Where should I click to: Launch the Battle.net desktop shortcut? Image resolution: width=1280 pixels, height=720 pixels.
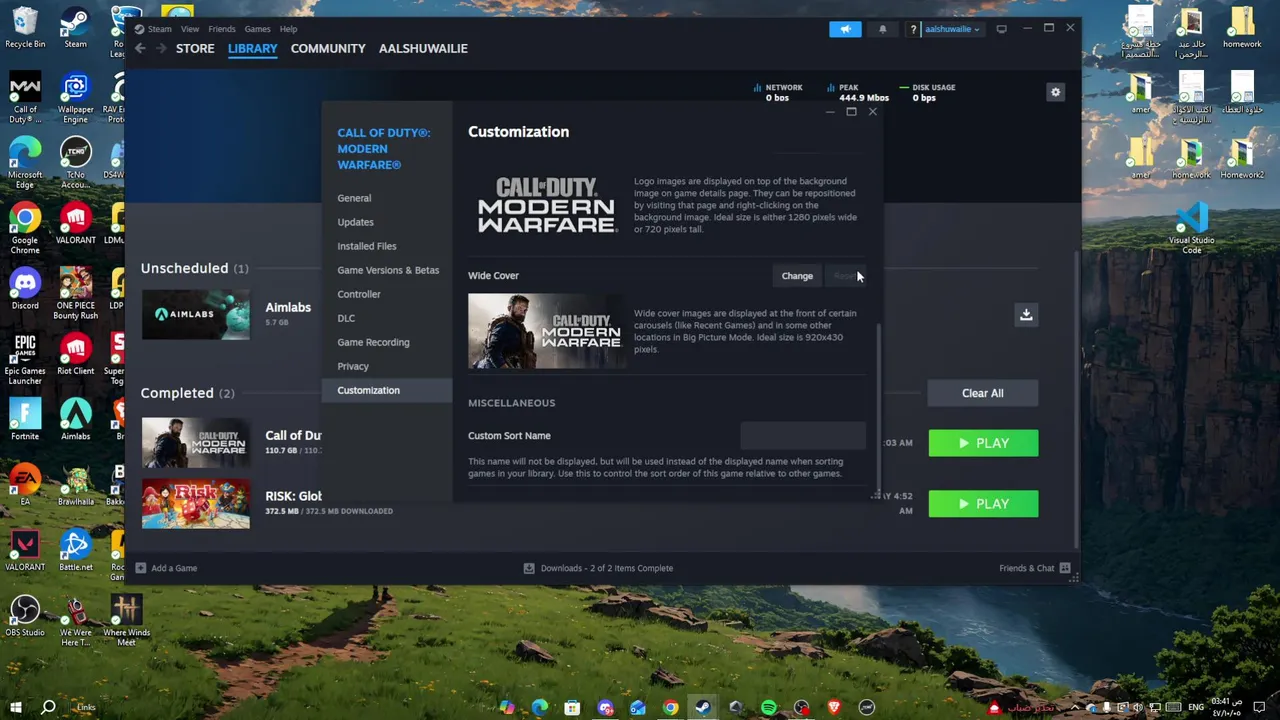click(75, 550)
